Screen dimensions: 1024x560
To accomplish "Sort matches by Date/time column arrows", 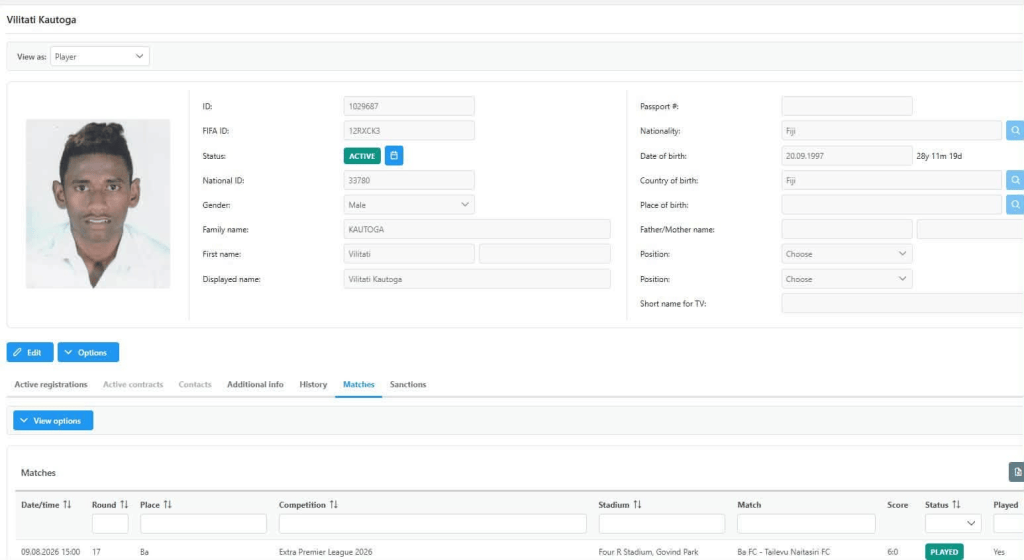I will [x=67, y=505].
